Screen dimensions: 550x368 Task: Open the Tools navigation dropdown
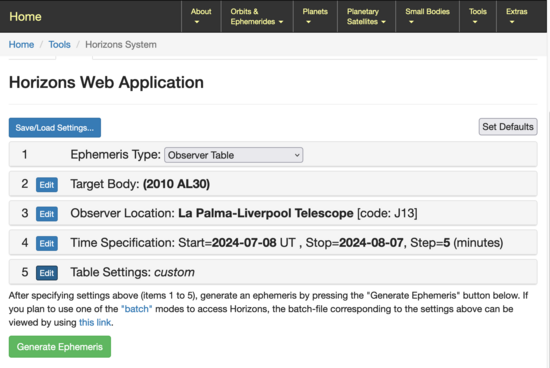tap(478, 16)
